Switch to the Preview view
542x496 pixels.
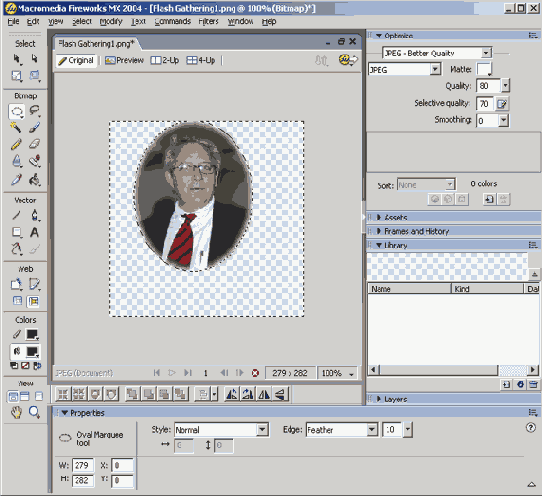click(x=124, y=60)
